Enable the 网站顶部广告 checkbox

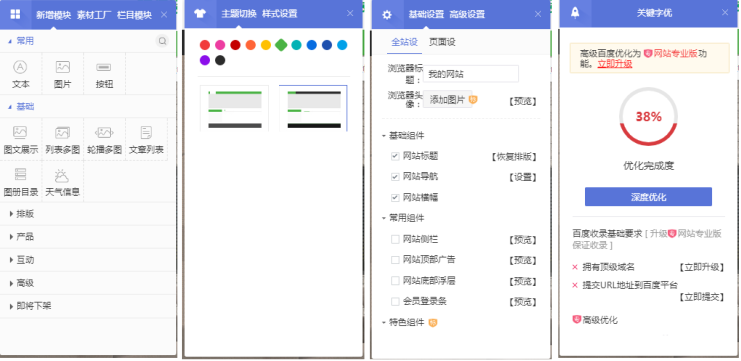coord(395,260)
